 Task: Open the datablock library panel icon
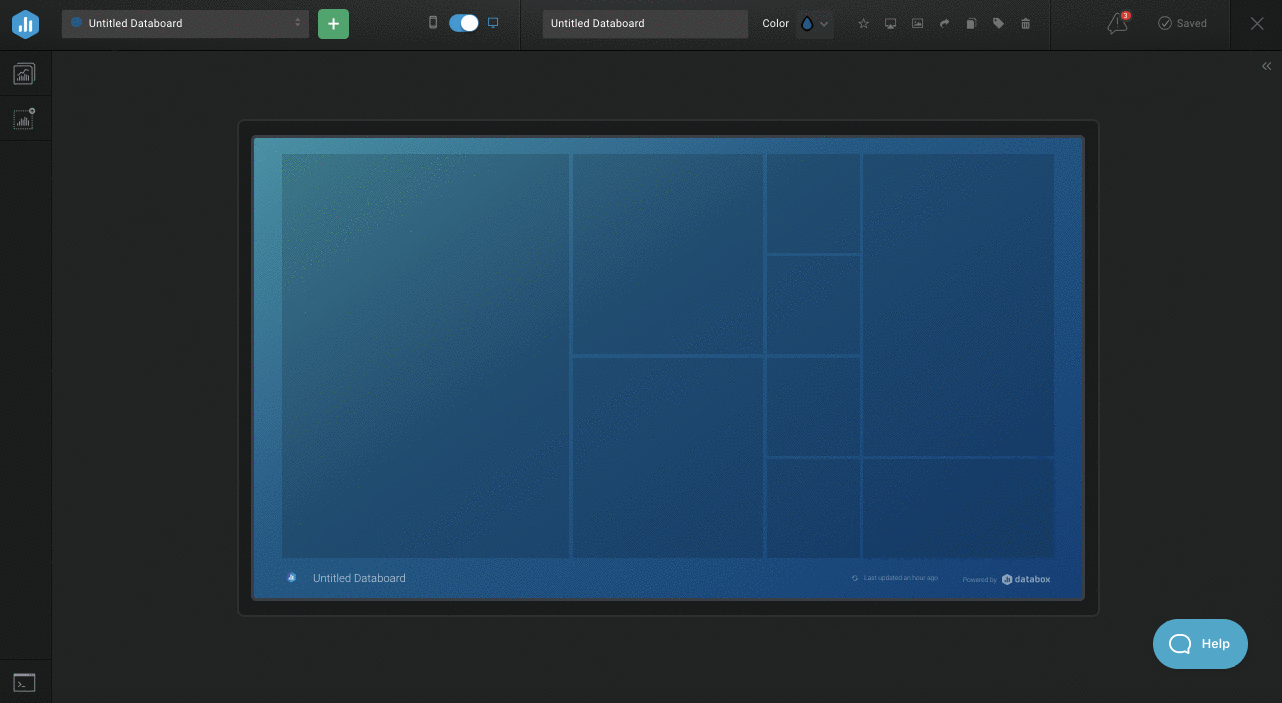[x=24, y=73]
